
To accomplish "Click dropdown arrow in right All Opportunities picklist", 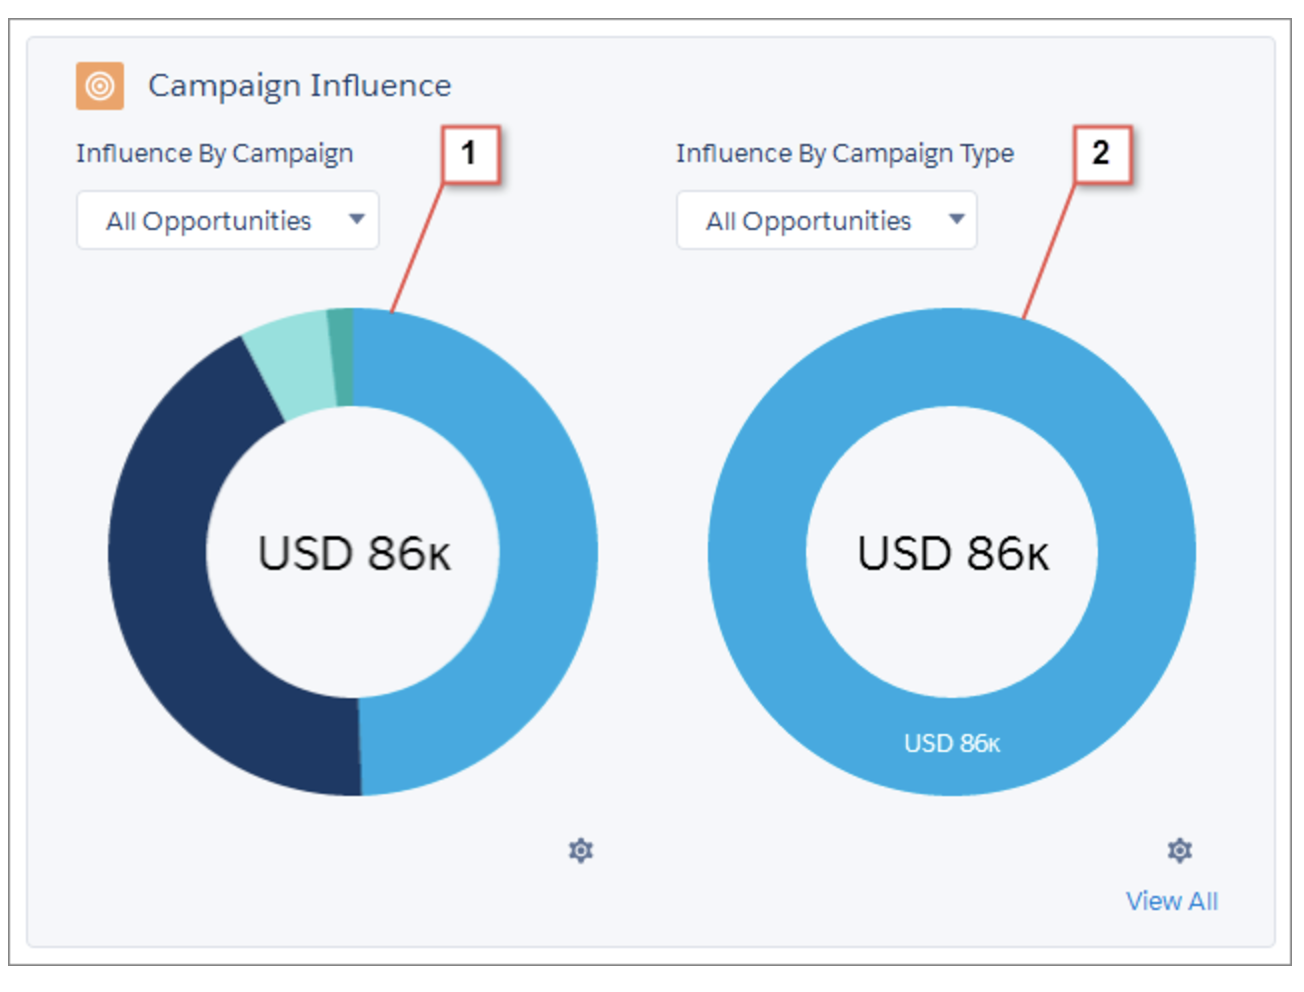I will pos(957,219).
